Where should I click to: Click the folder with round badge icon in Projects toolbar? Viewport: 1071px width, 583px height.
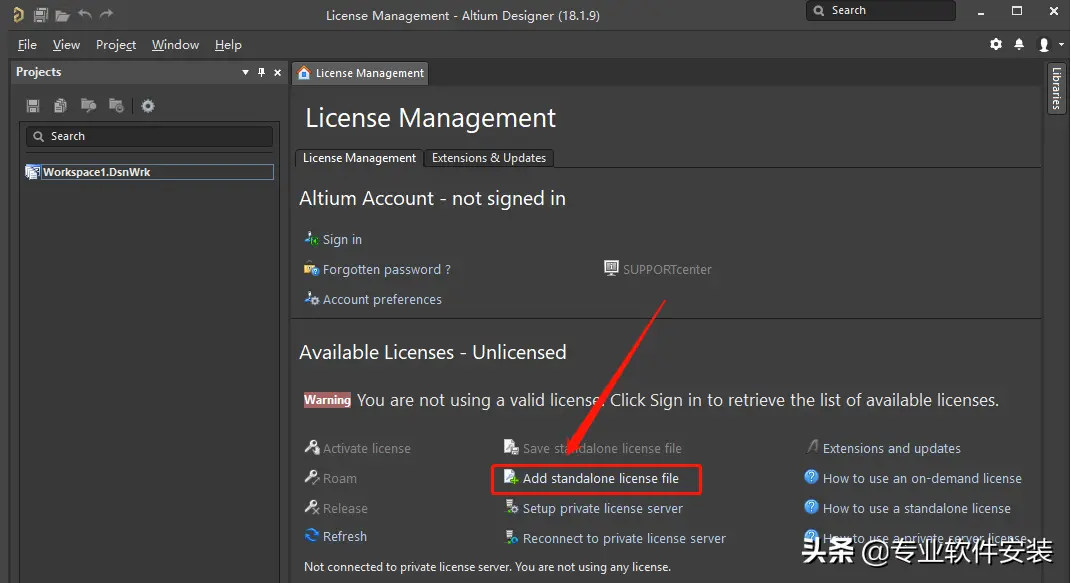pyautogui.click(x=117, y=106)
